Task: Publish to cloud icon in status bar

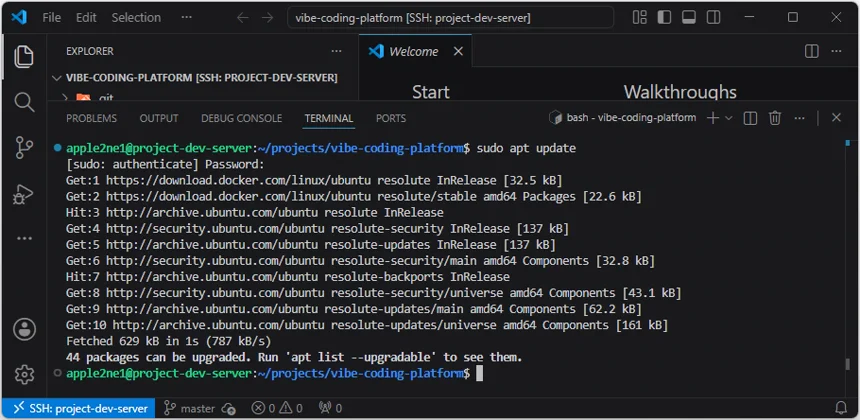Action: click(x=229, y=408)
